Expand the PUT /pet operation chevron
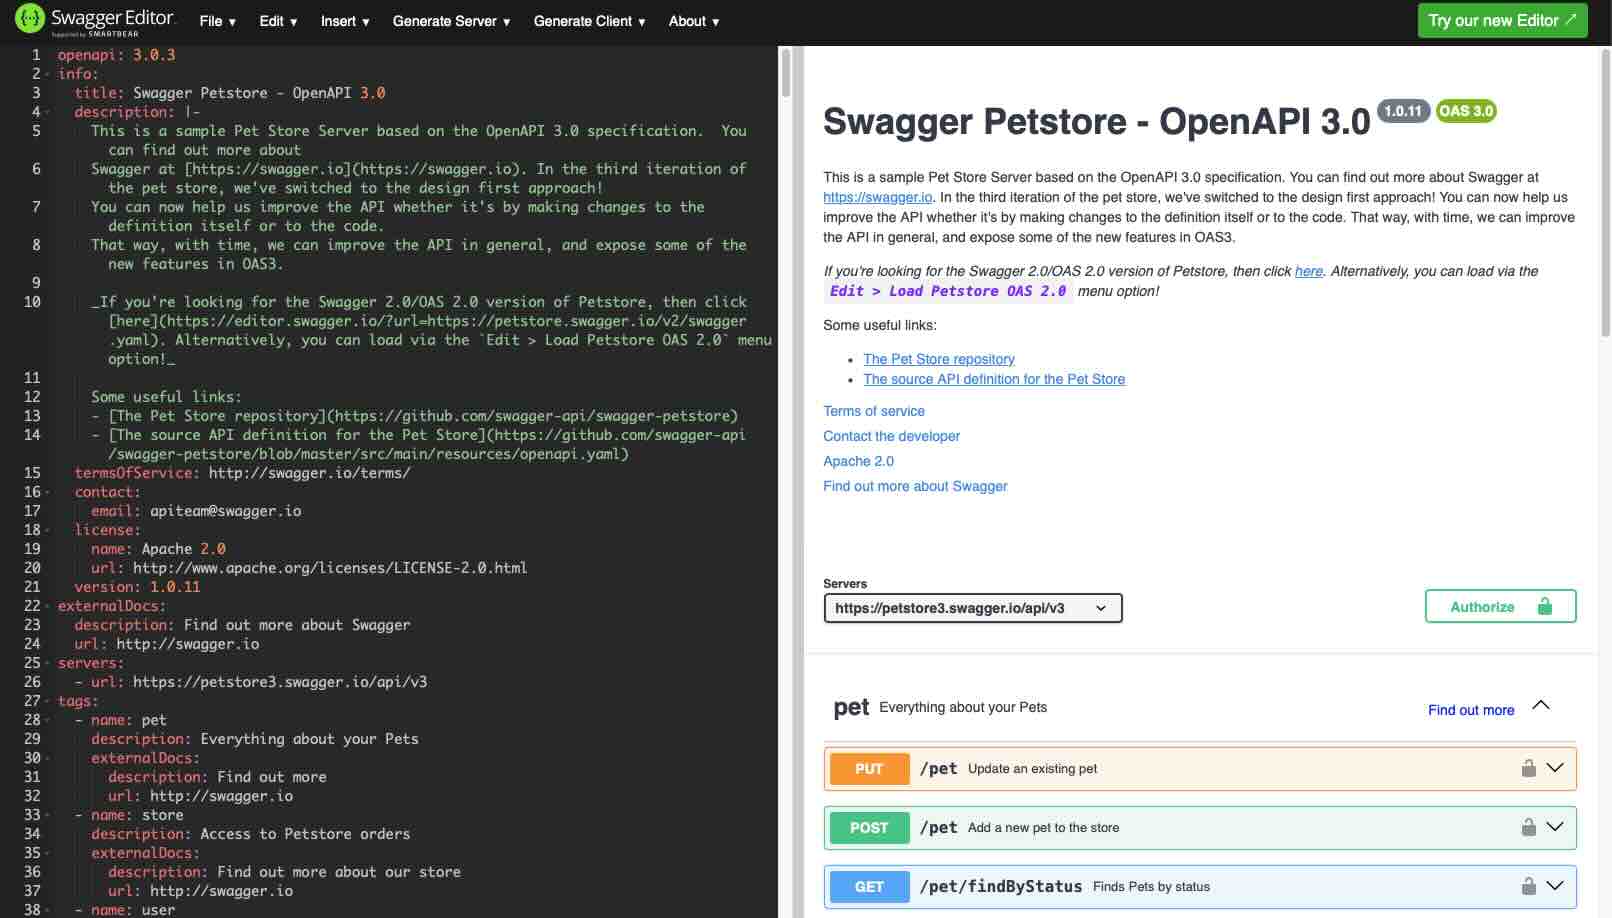Viewport: 1612px width, 918px height. (1555, 768)
